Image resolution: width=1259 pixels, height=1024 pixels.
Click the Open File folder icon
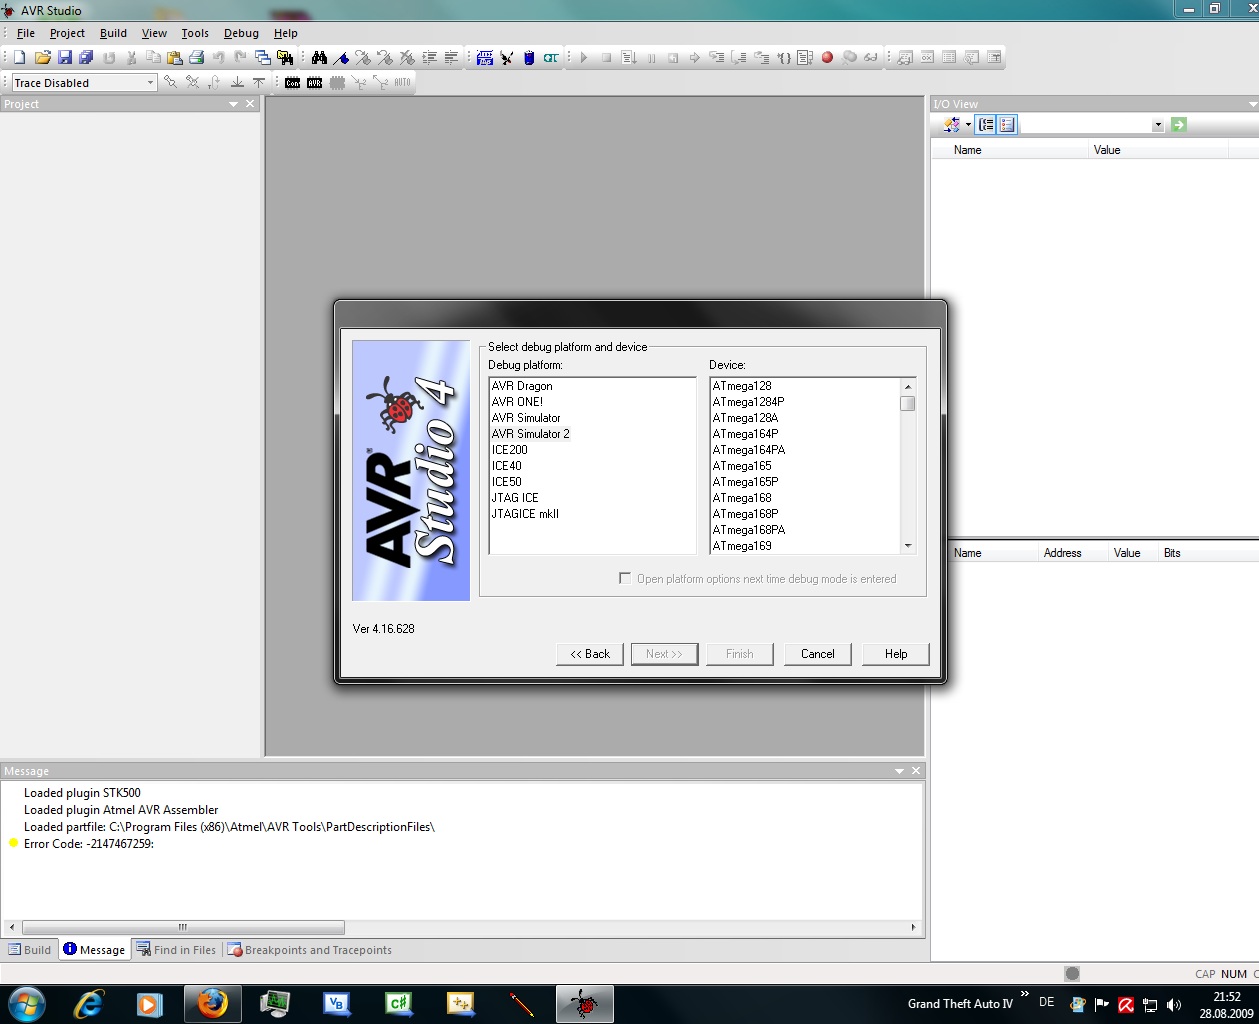pos(42,58)
